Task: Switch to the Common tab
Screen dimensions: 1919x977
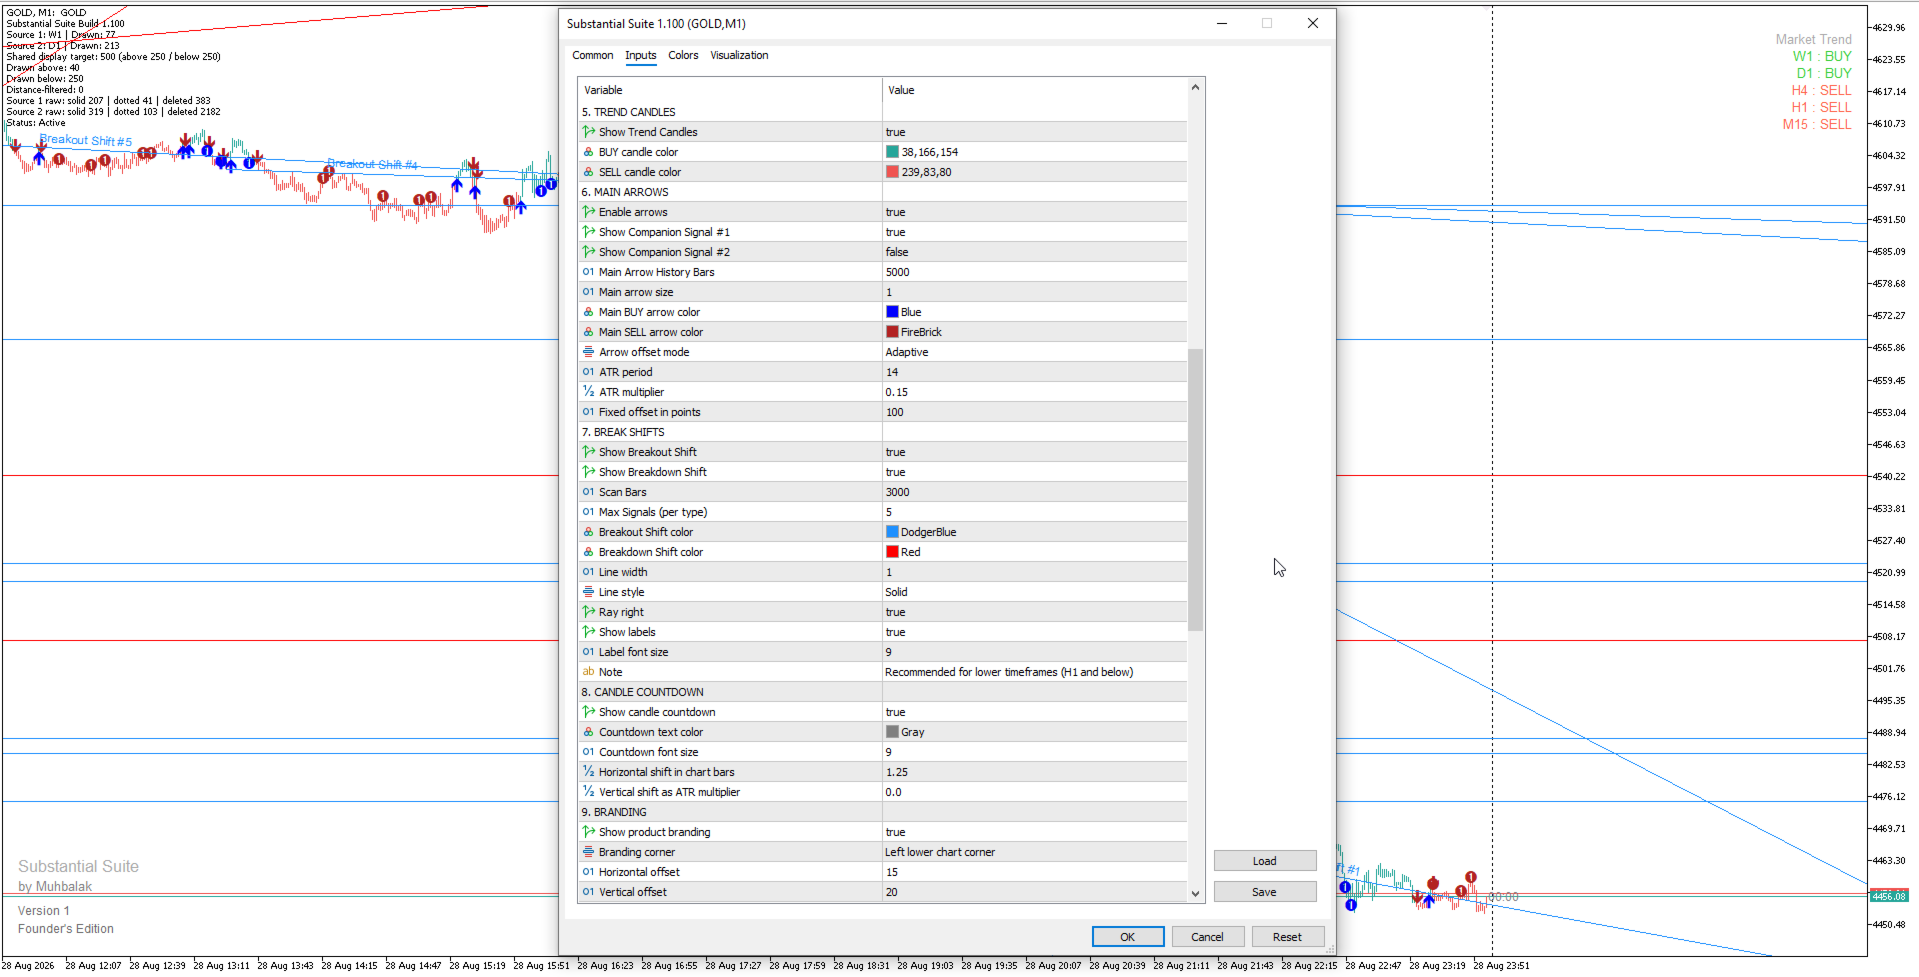Action: [592, 56]
